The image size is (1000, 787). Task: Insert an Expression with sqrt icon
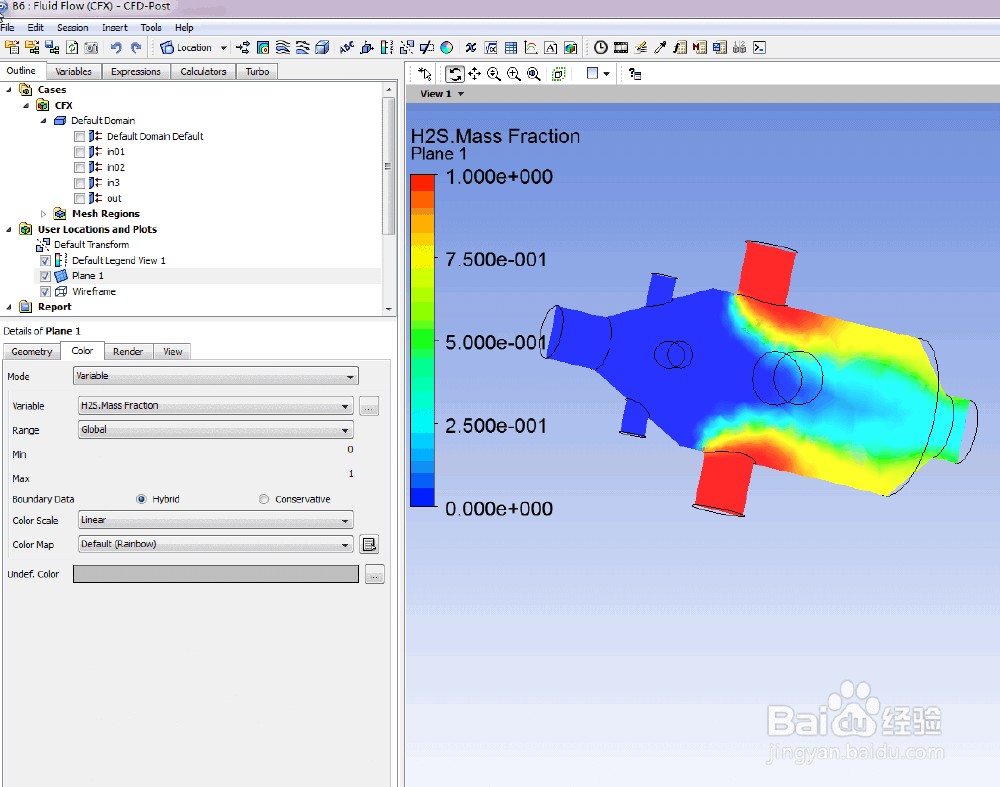(x=491, y=47)
